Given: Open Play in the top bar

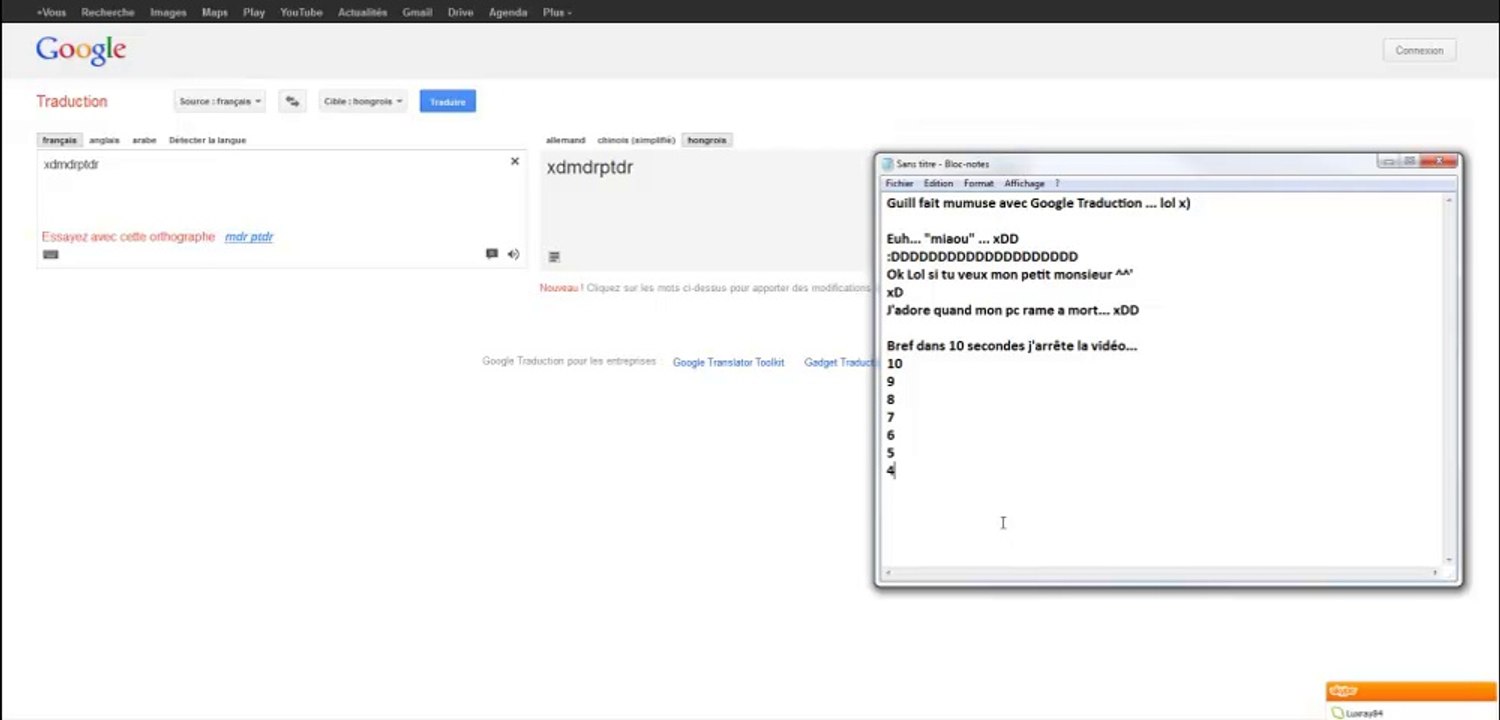Looking at the screenshot, I should [x=254, y=12].
